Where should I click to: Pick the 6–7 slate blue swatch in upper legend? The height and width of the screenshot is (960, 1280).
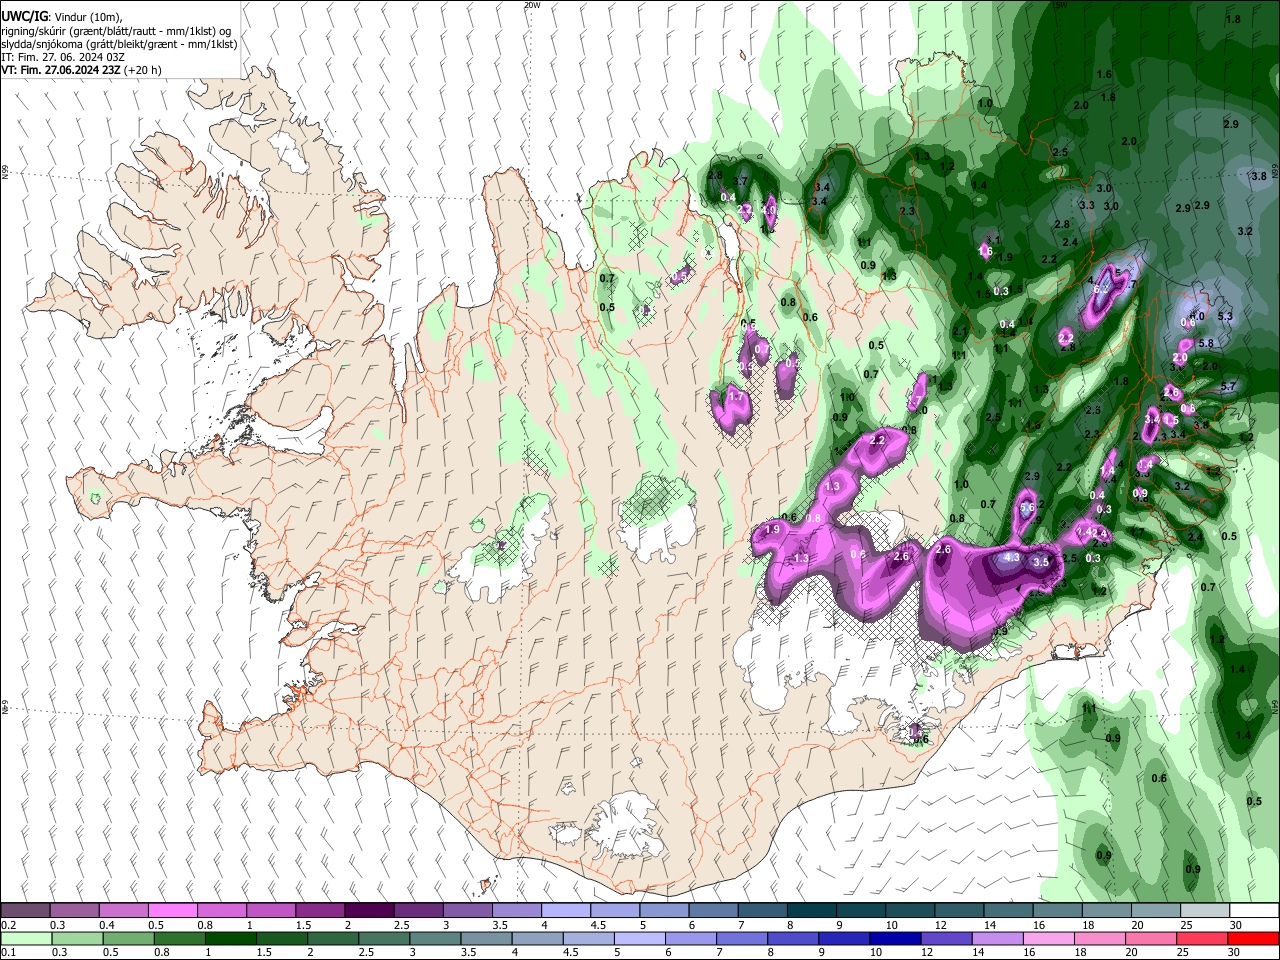pos(712,911)
